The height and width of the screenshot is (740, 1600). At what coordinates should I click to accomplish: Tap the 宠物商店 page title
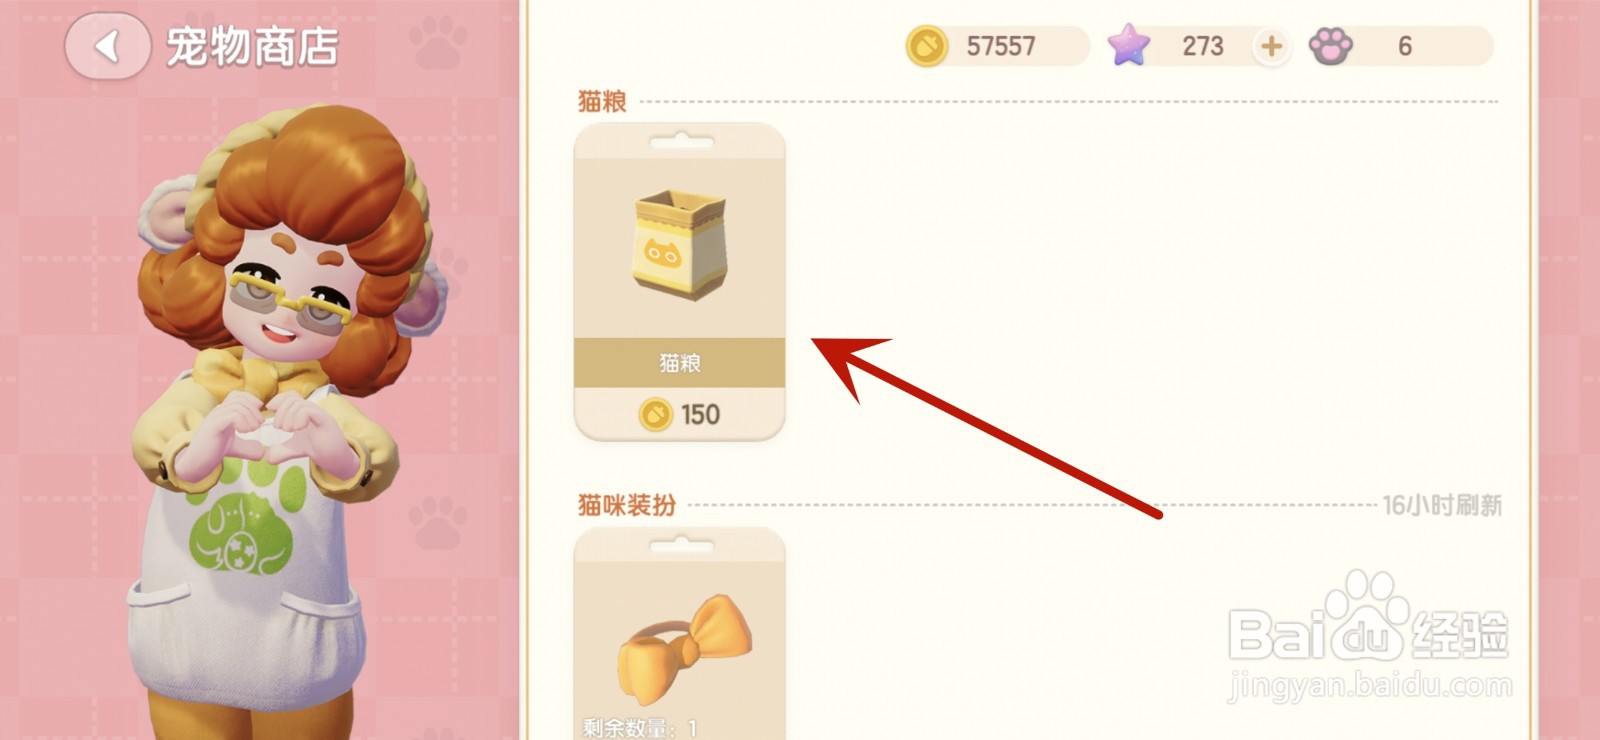[252, 47]
